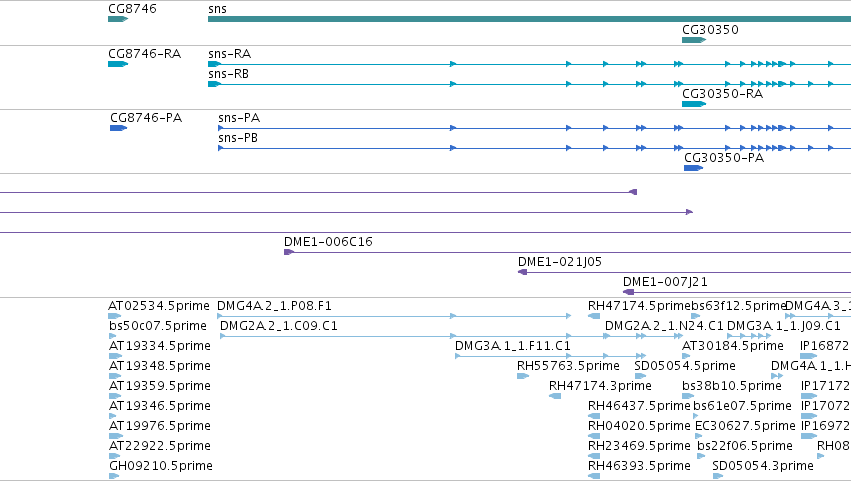Click the RH47174.3prime EST glyph
The width and height of the screenshot is (851, 481).
555,396
